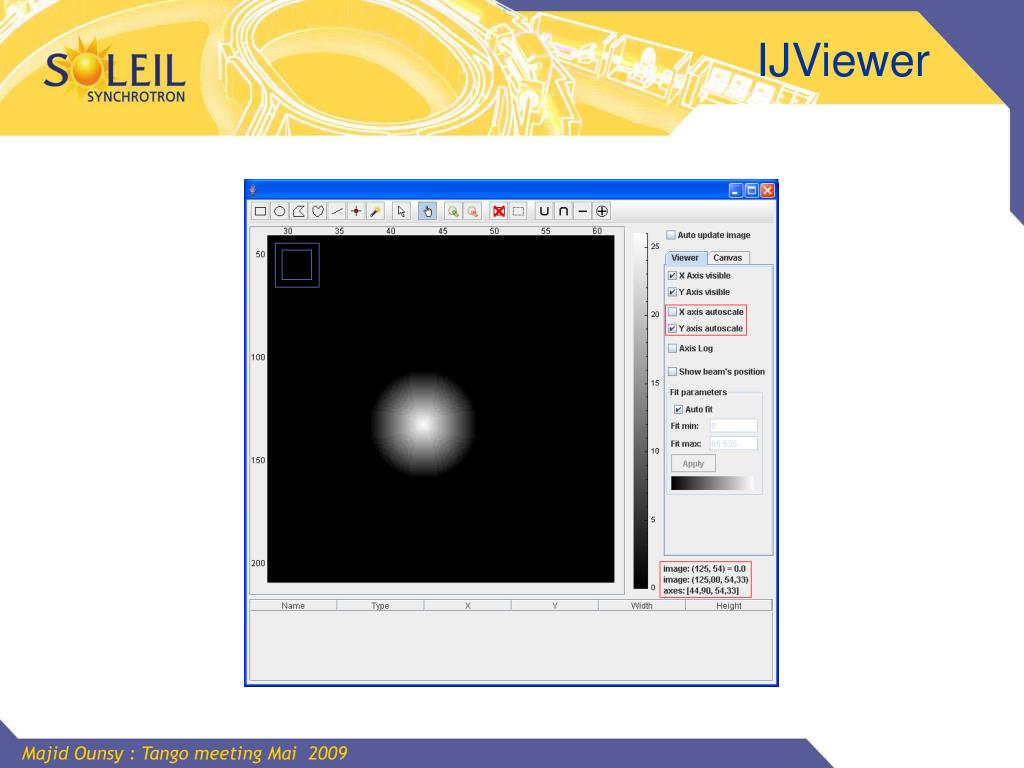Click the zoom in magnifier icon

click(x=453, y=211)
